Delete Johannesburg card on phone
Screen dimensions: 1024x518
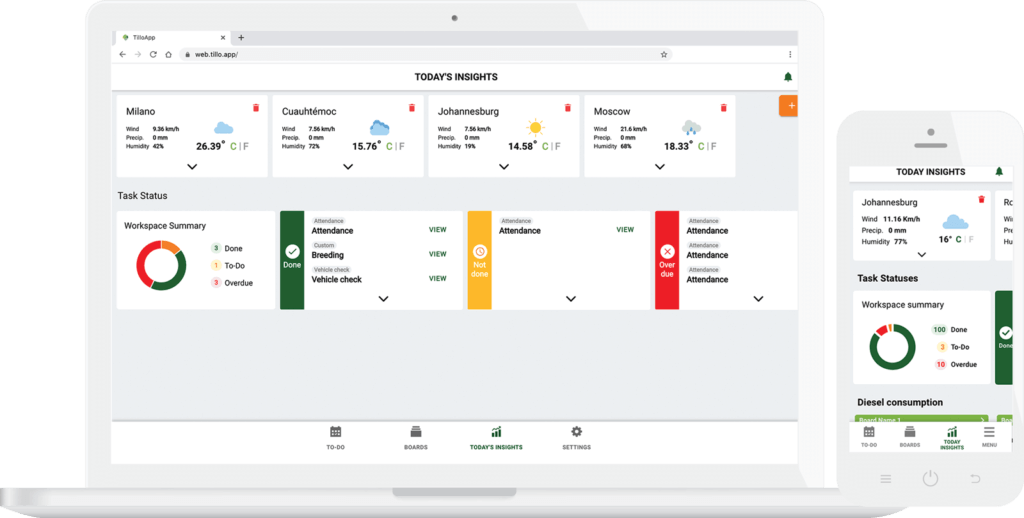981,199
